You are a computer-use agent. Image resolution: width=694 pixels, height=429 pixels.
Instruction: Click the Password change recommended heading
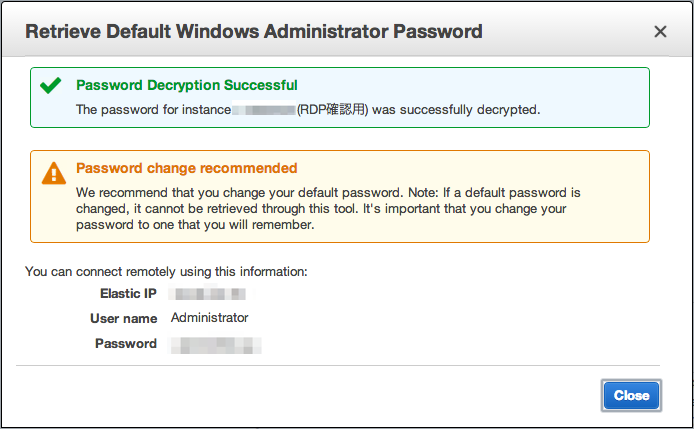tap(186, 168)
